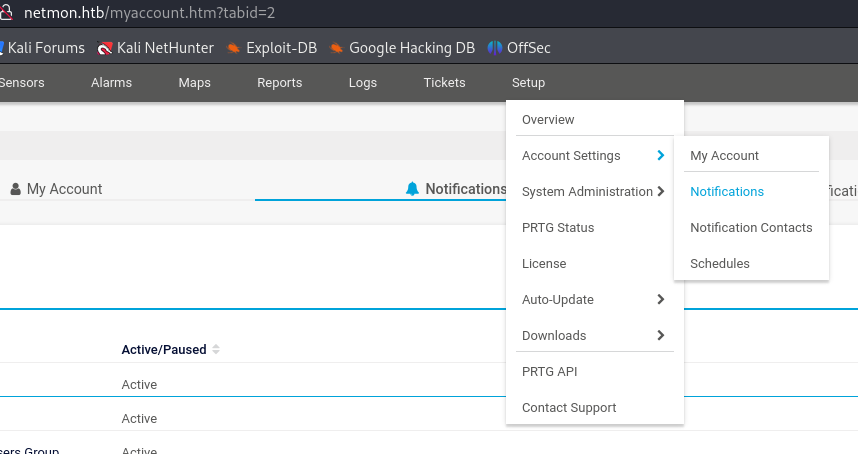Select PRTG API menu entry

click(549, 371)
